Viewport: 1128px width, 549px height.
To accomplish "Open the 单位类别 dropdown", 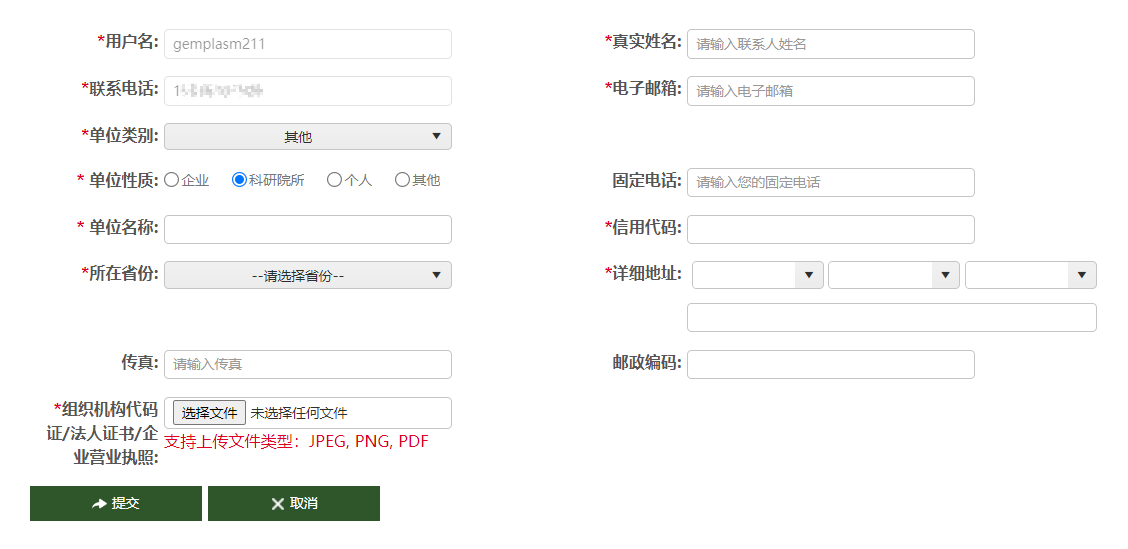I will pyautogui.click(x=307, y=137).
